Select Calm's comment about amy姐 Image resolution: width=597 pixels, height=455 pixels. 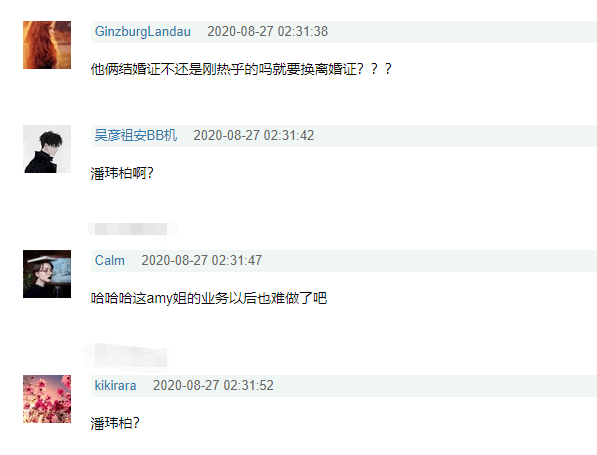coord(209,298)
